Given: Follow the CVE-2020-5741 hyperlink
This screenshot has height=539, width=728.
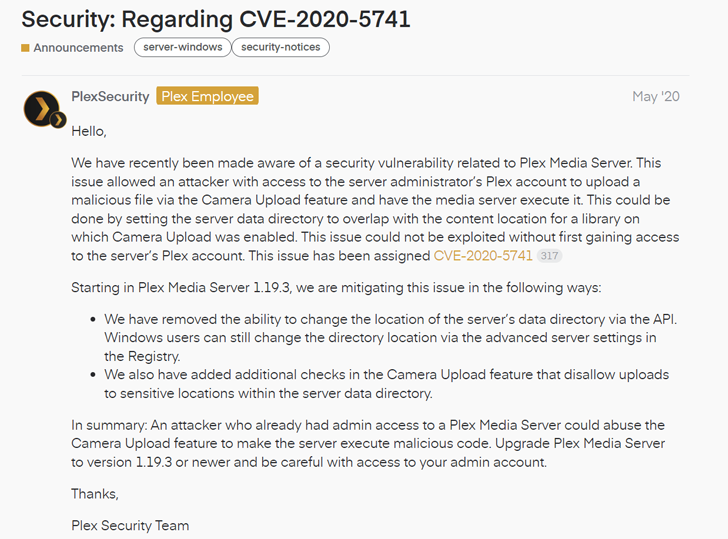Looking at the screenshot, I should [482, 256].
